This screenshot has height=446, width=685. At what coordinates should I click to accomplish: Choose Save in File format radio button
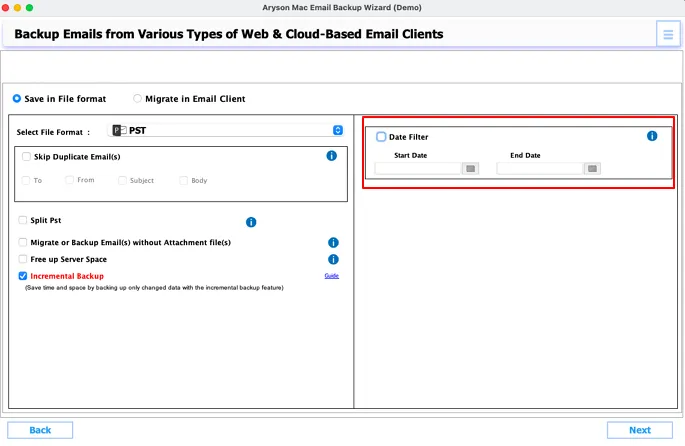[x=17, y=99]
